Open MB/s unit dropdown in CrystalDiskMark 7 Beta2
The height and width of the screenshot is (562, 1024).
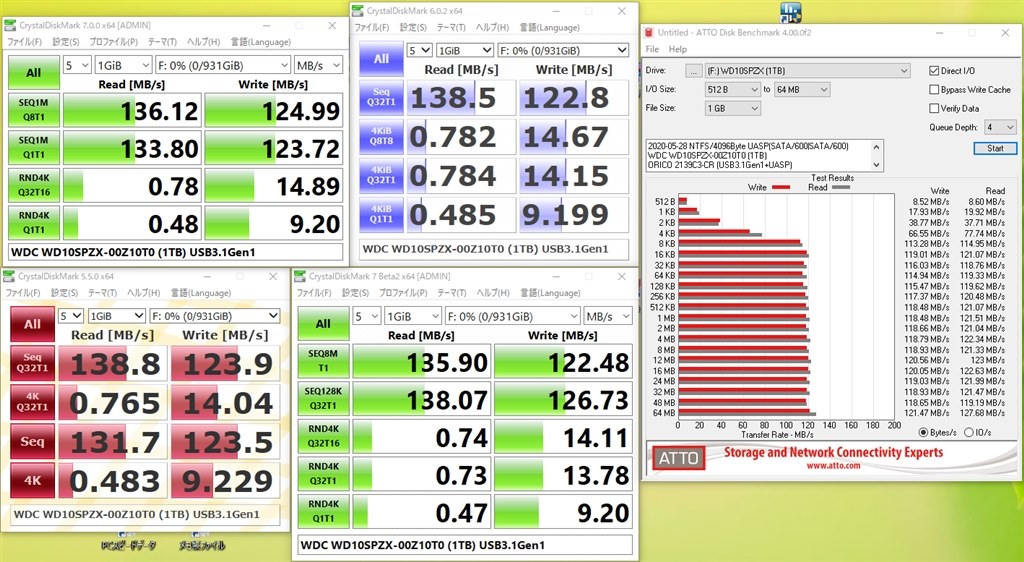pos(608,317)
